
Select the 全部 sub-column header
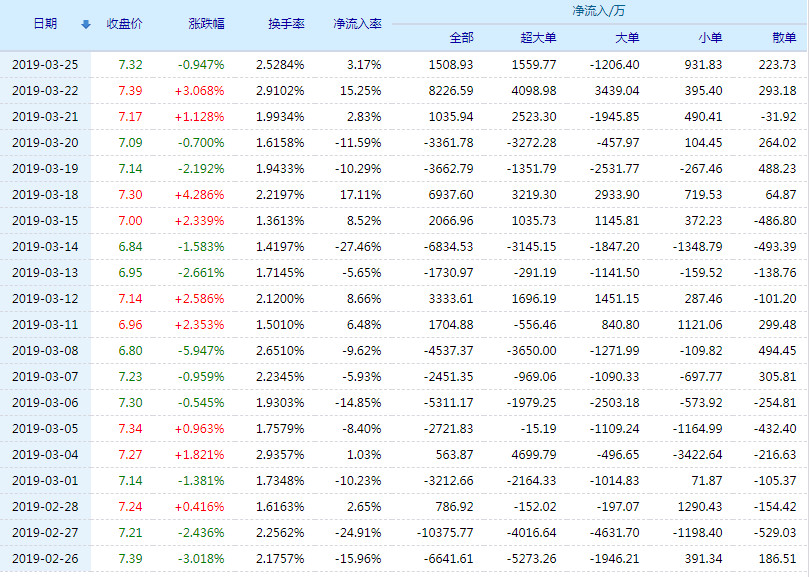coord(461,37)
